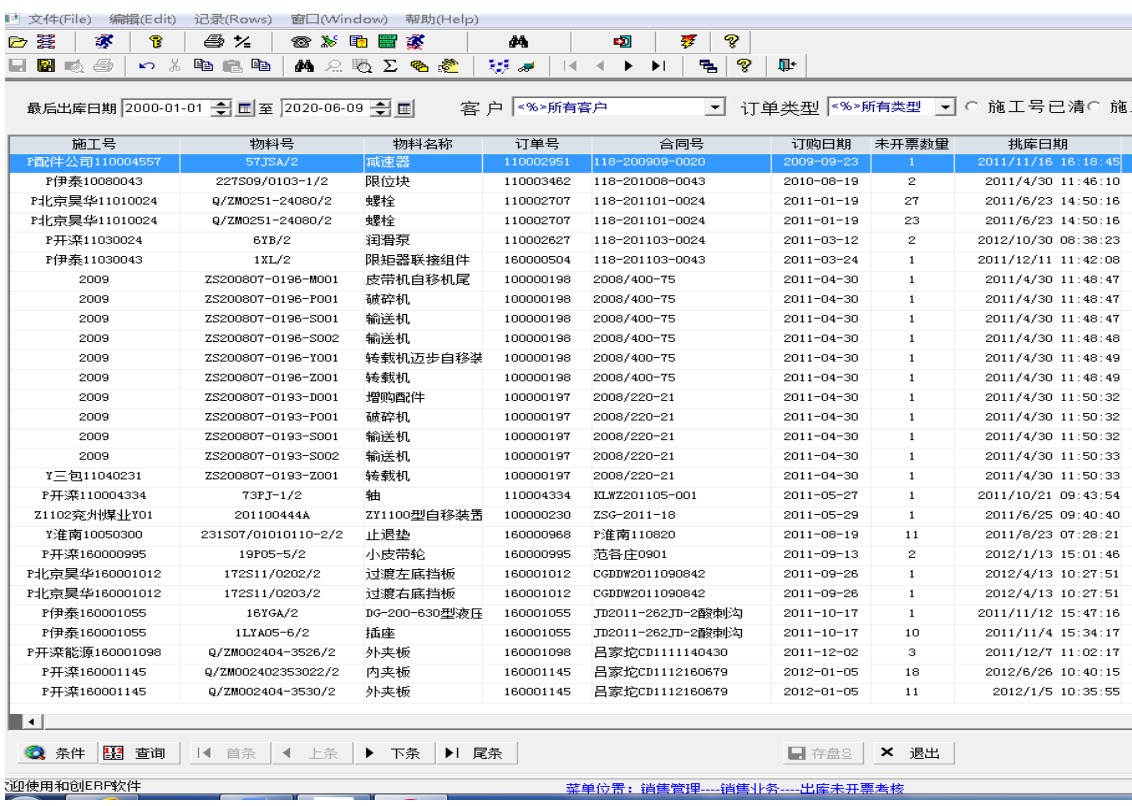1132x806 pixels.
Task: Open the 编辑(Edit) menu
Action: click(x=142, y=20)
